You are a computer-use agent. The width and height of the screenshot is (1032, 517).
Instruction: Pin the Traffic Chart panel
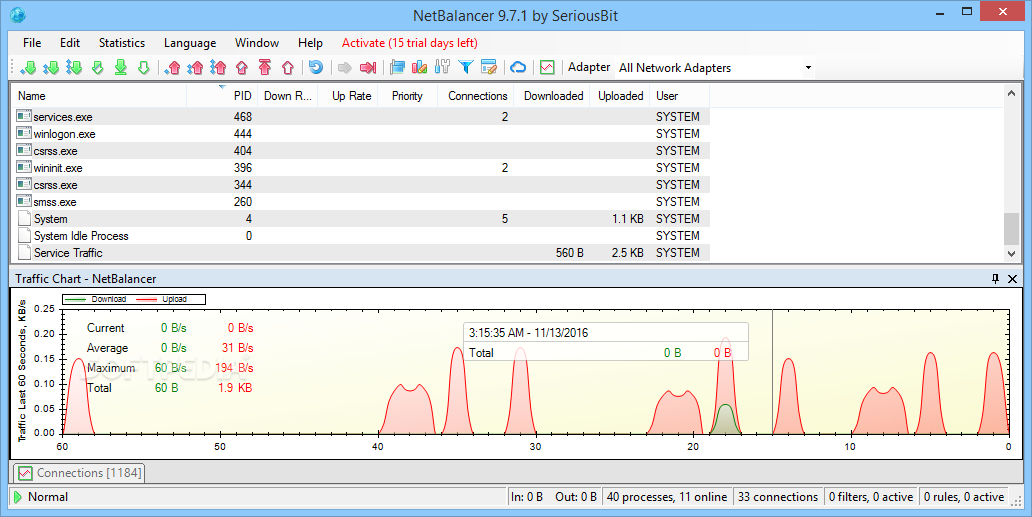pyautogui.click(x=995, y=279)
